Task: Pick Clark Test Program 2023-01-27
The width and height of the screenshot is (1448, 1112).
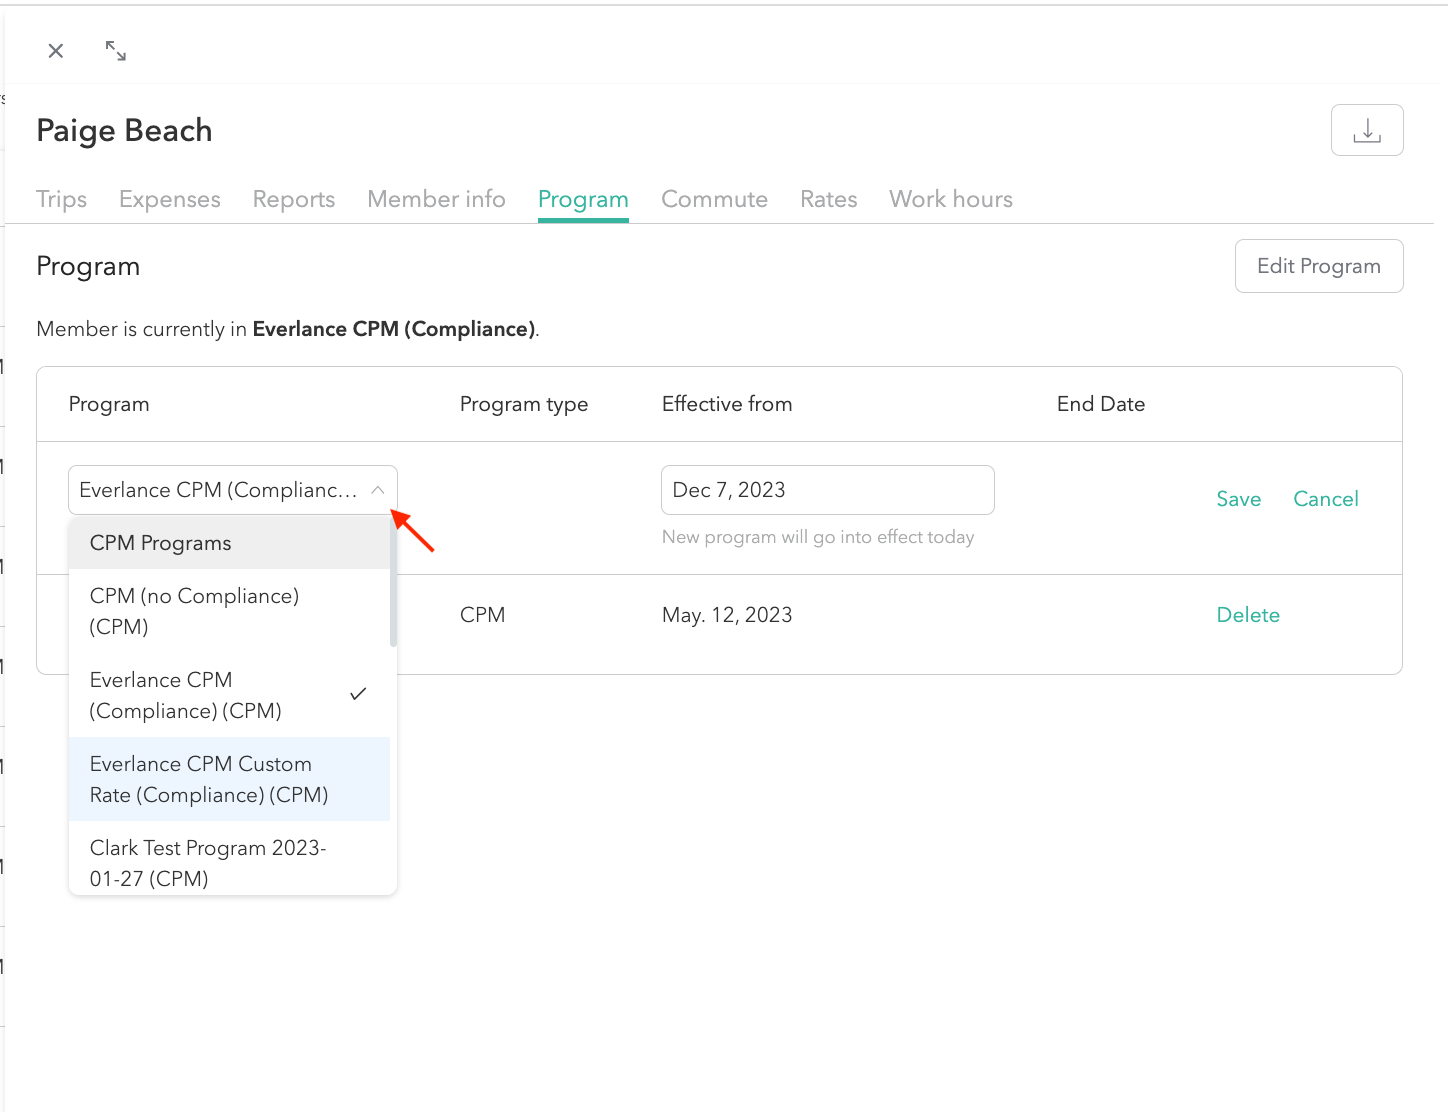Action: click(207, 862)
